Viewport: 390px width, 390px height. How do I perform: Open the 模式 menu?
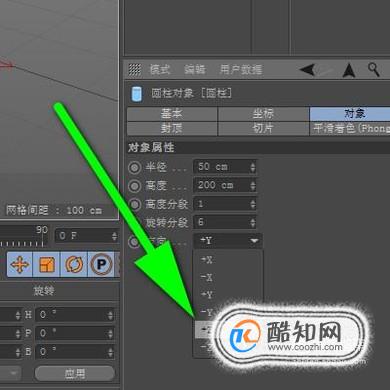160,69
